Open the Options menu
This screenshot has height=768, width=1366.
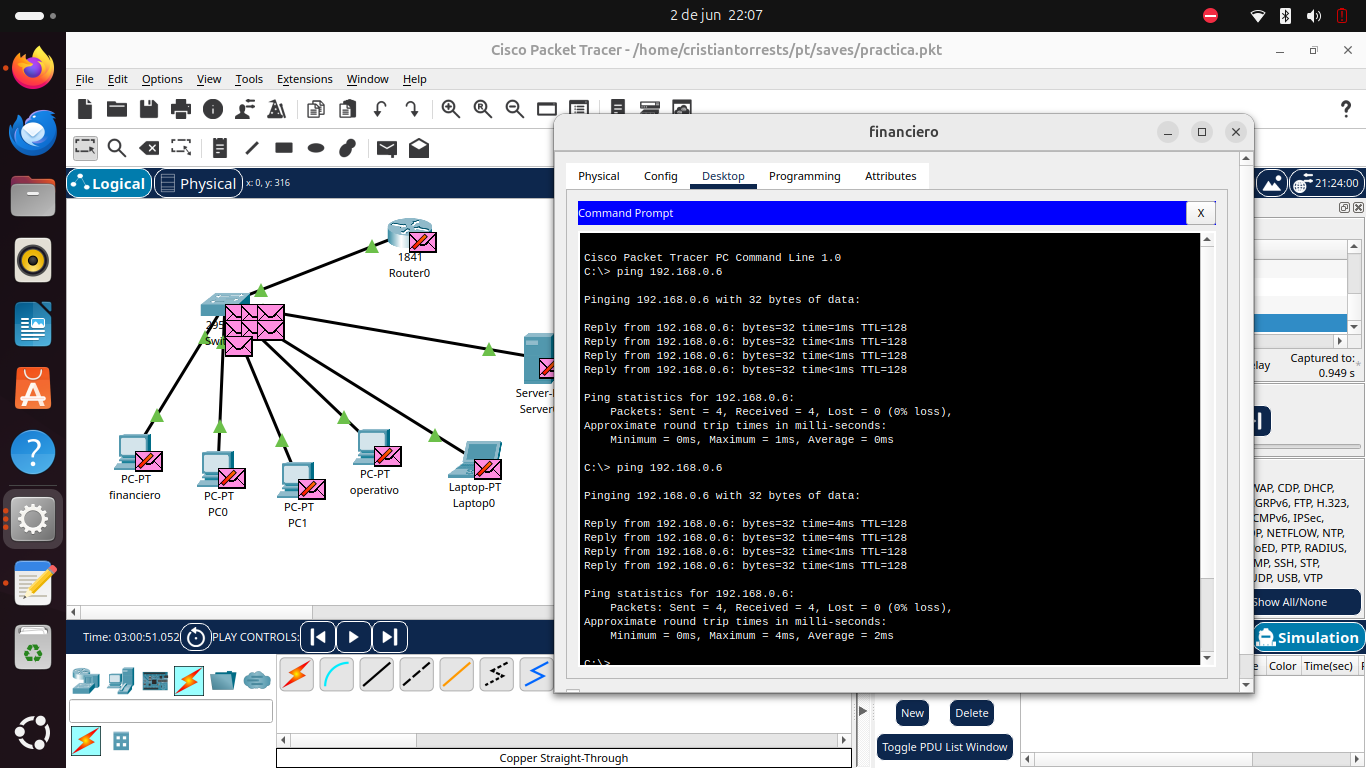point(162,79)
